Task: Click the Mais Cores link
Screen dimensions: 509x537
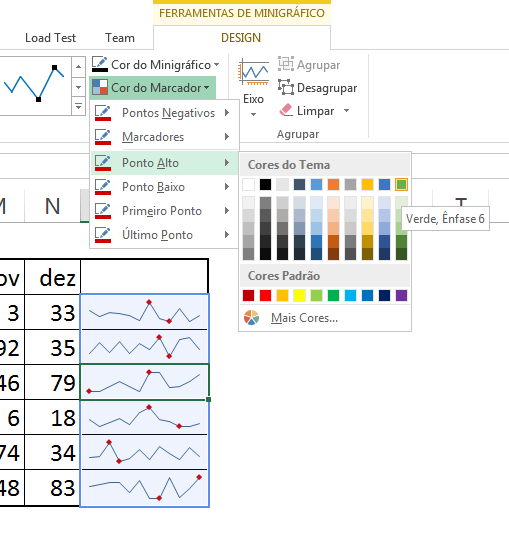Action: pyautogui.click(x=304, y=318)
